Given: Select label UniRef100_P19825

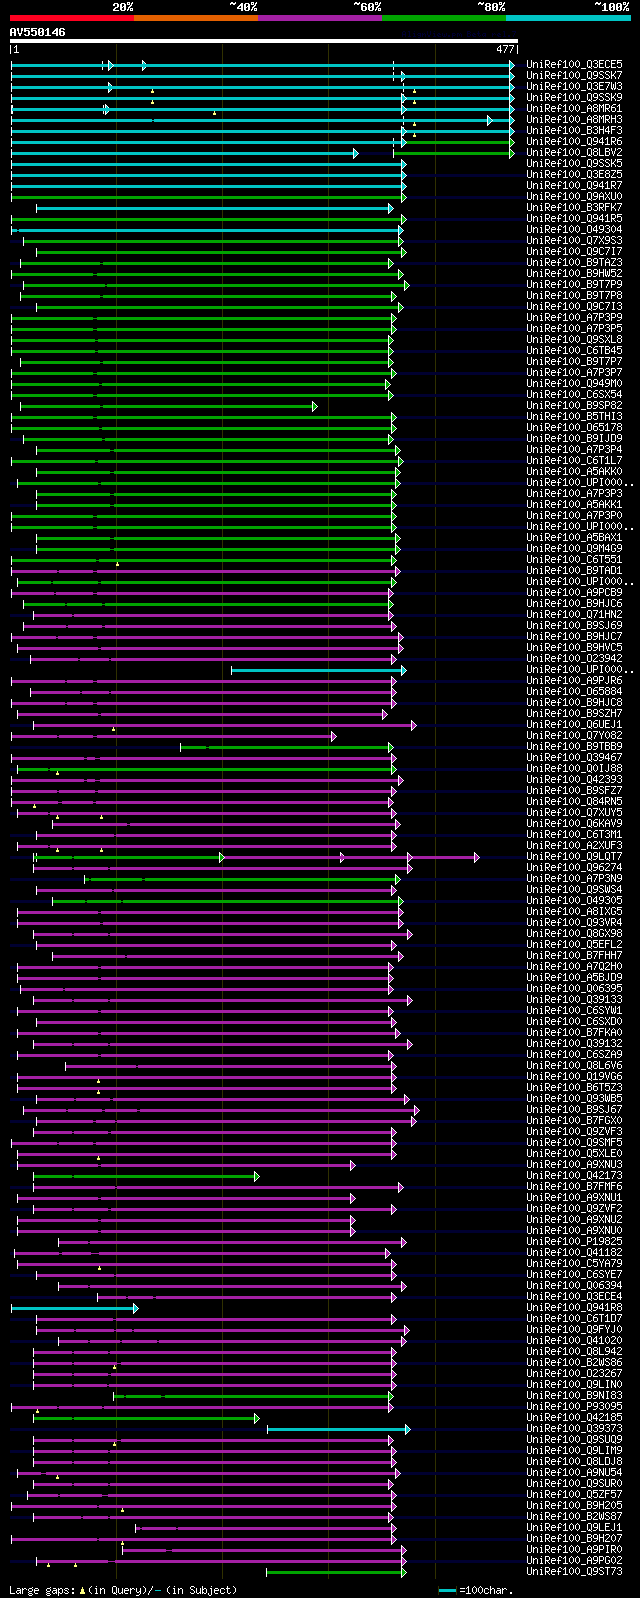Looking at the screenshot, I should (574, 1241).
